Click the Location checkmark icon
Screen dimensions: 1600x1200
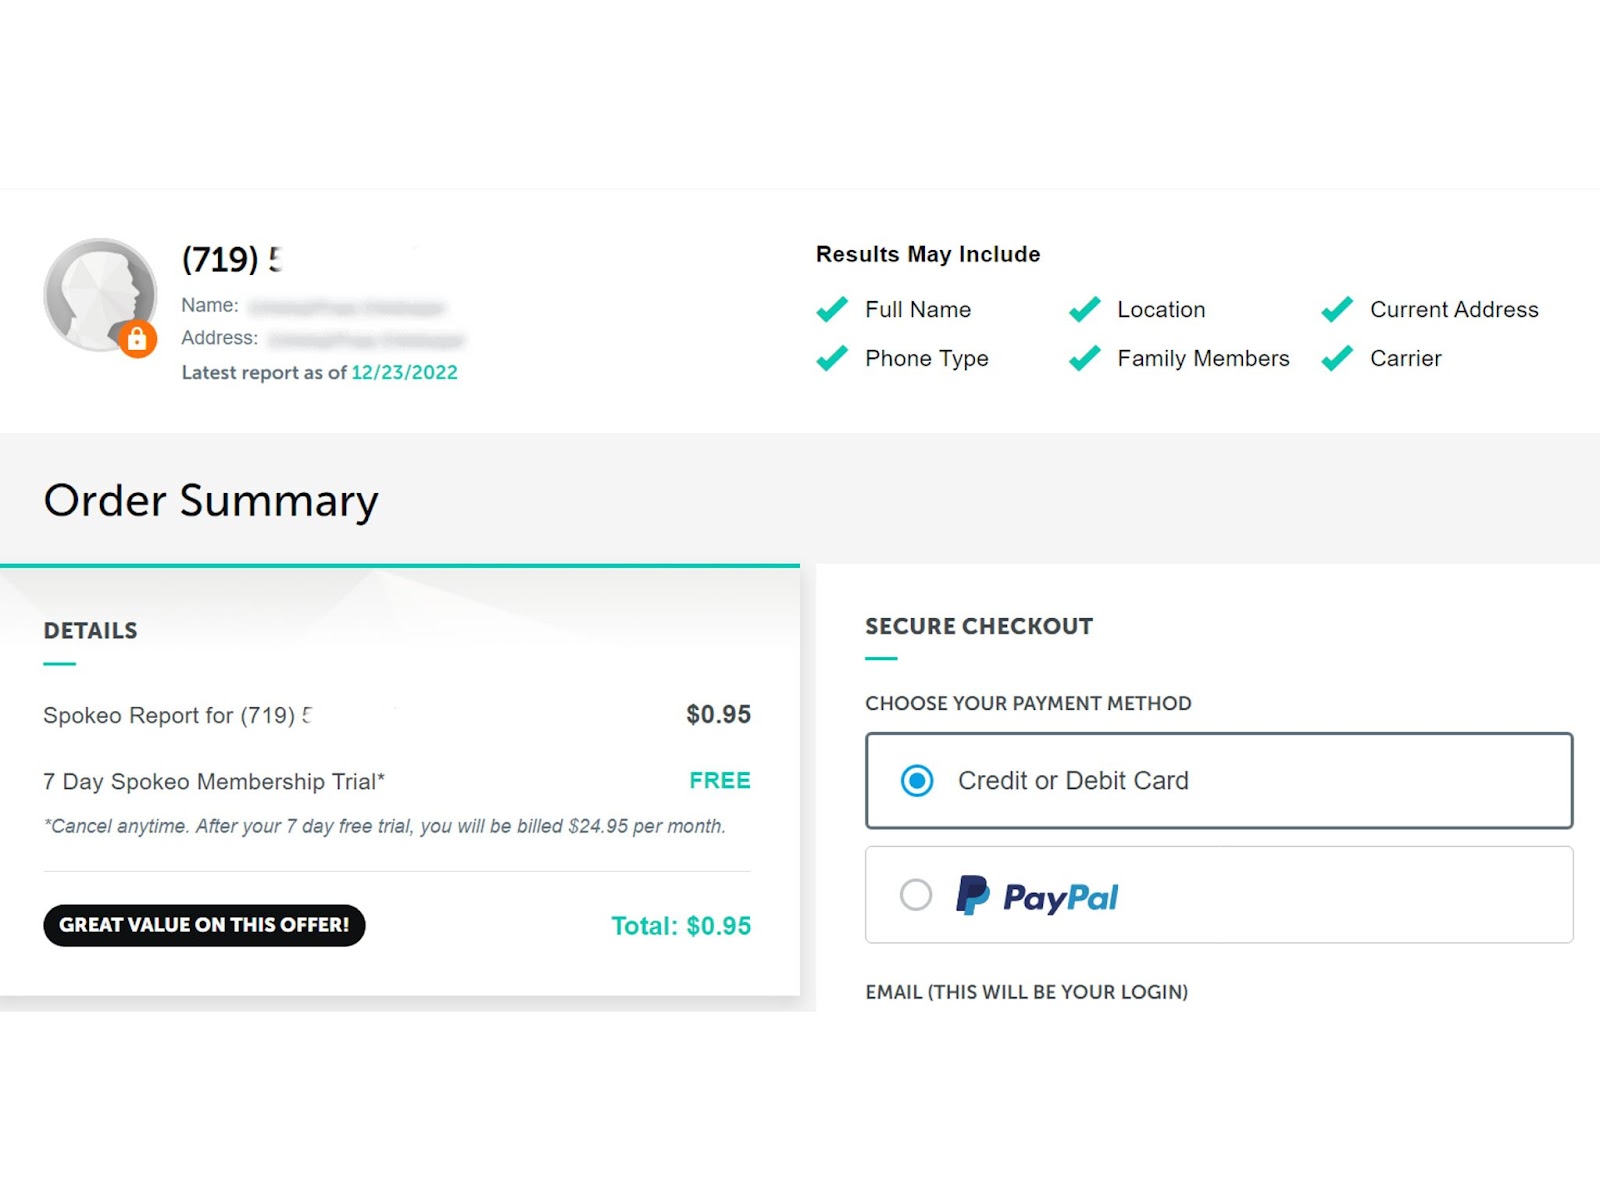coord(1085,309)
